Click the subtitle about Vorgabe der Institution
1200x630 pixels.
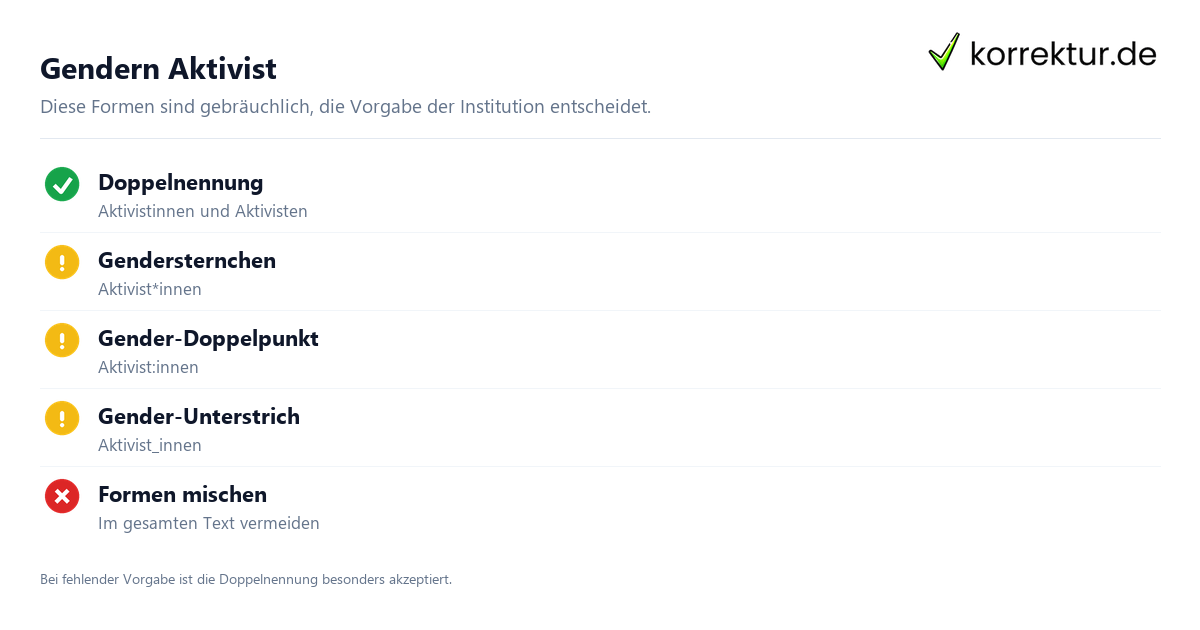coord(345,106)
